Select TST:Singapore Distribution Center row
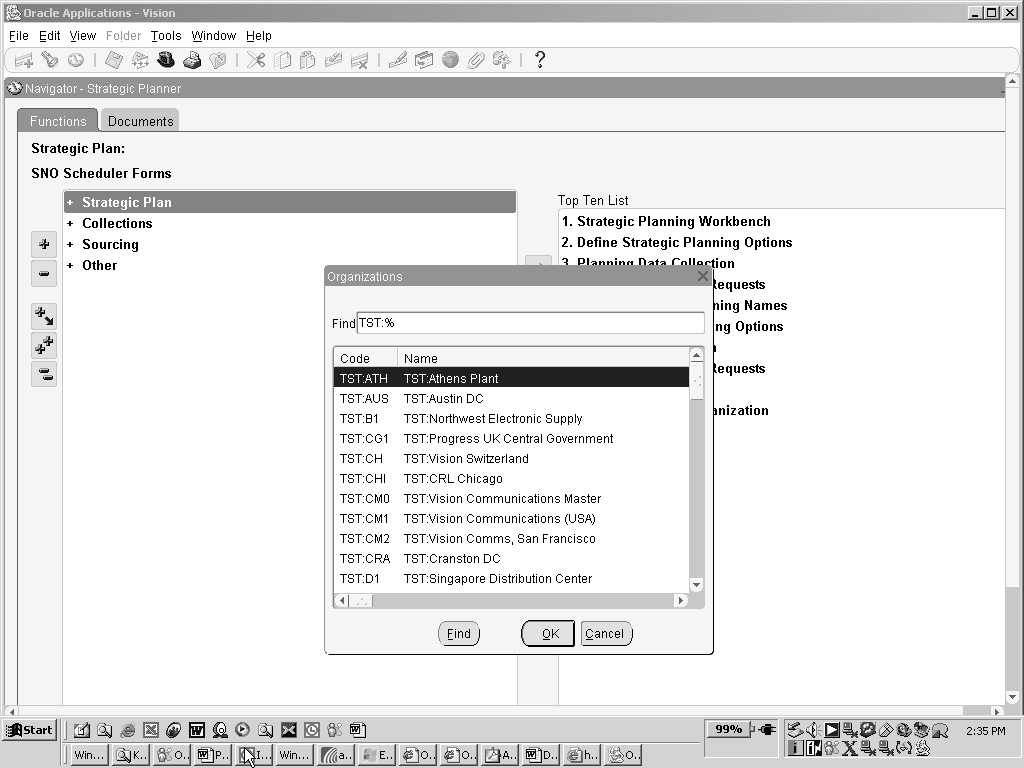This screenshot has height=768, width=1024. [x=511, y=579]
